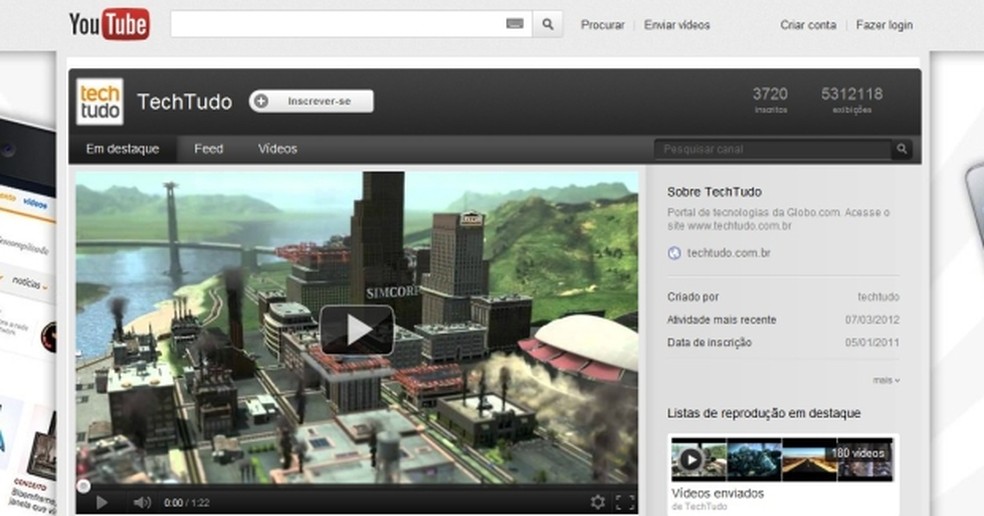Click the magnifier search button beside the YouTube search box
The image size is (984, 516).
tap(548, 24)
